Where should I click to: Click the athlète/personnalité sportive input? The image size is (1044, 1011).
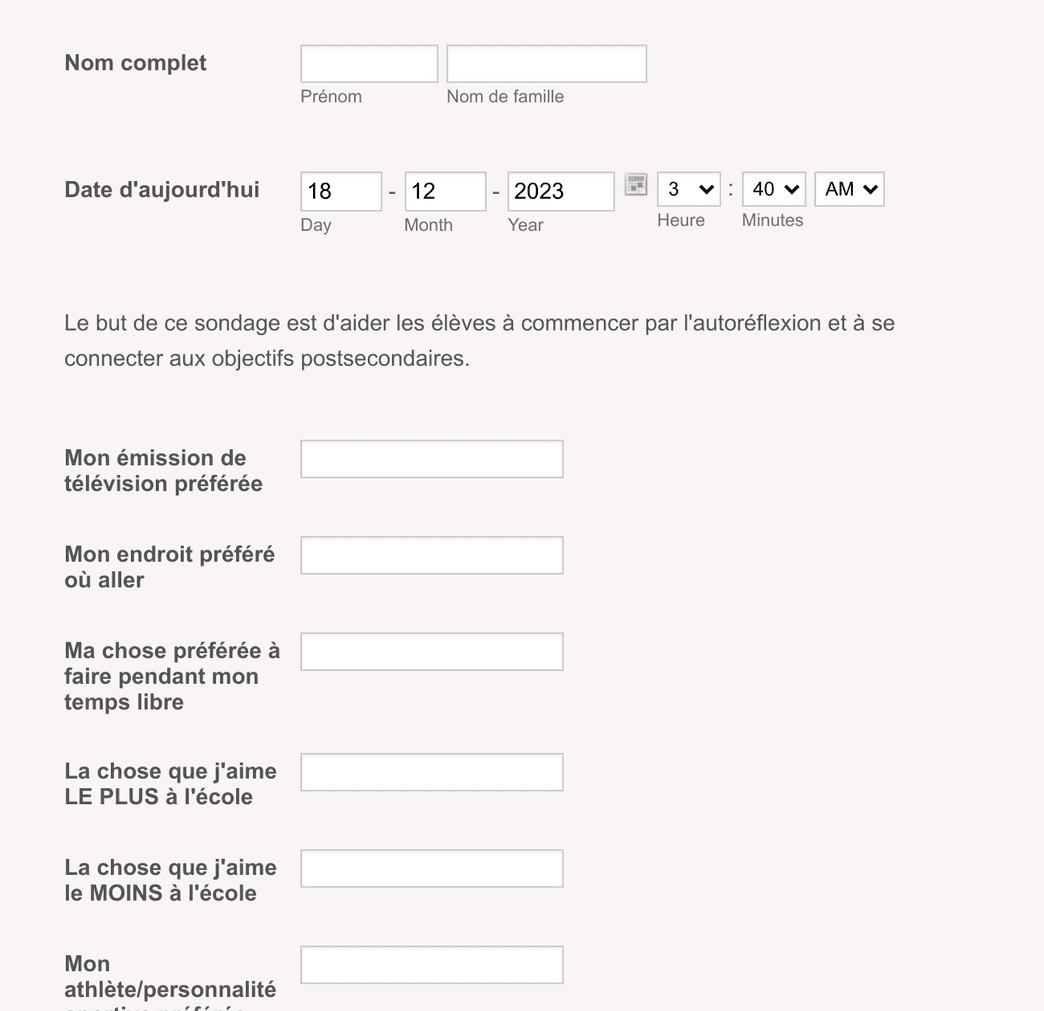[431, 964]
